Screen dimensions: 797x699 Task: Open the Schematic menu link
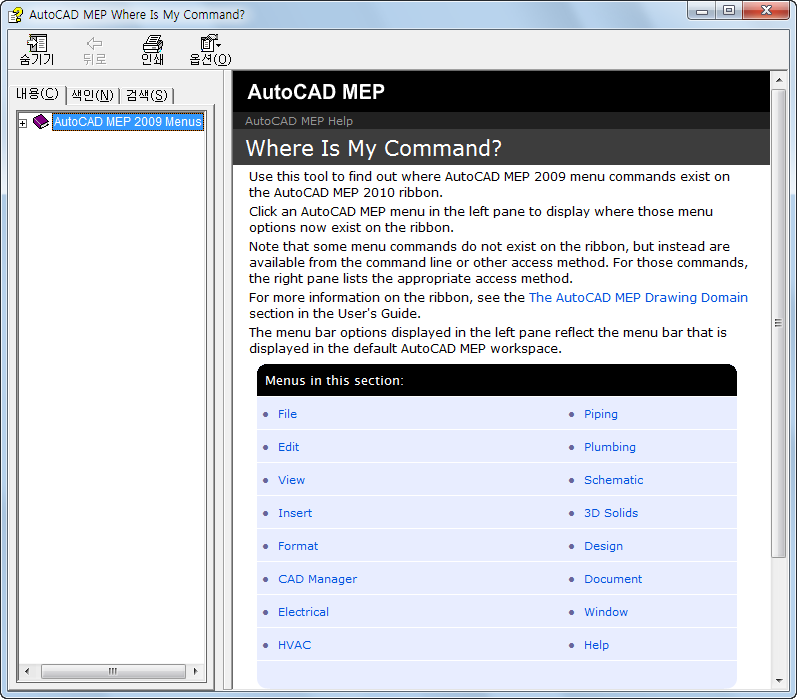[x=614, y=480]
